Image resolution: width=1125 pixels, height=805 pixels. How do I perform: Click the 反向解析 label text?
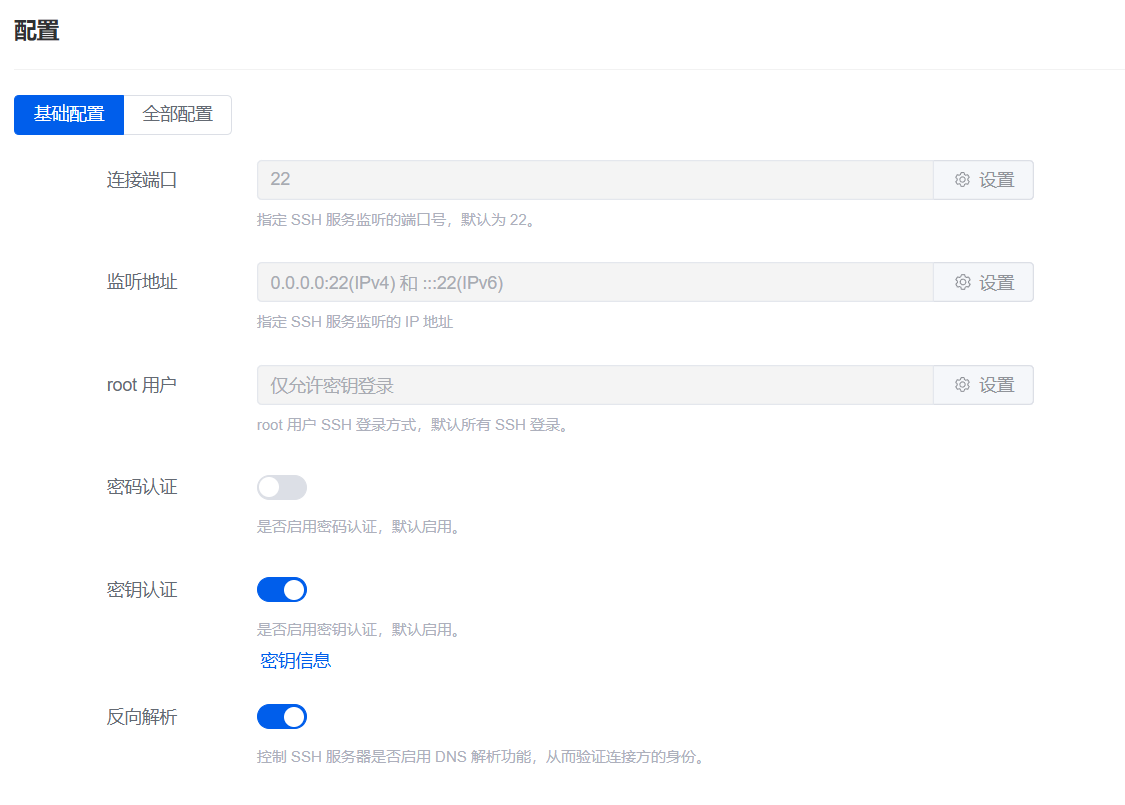pos(142,717)
